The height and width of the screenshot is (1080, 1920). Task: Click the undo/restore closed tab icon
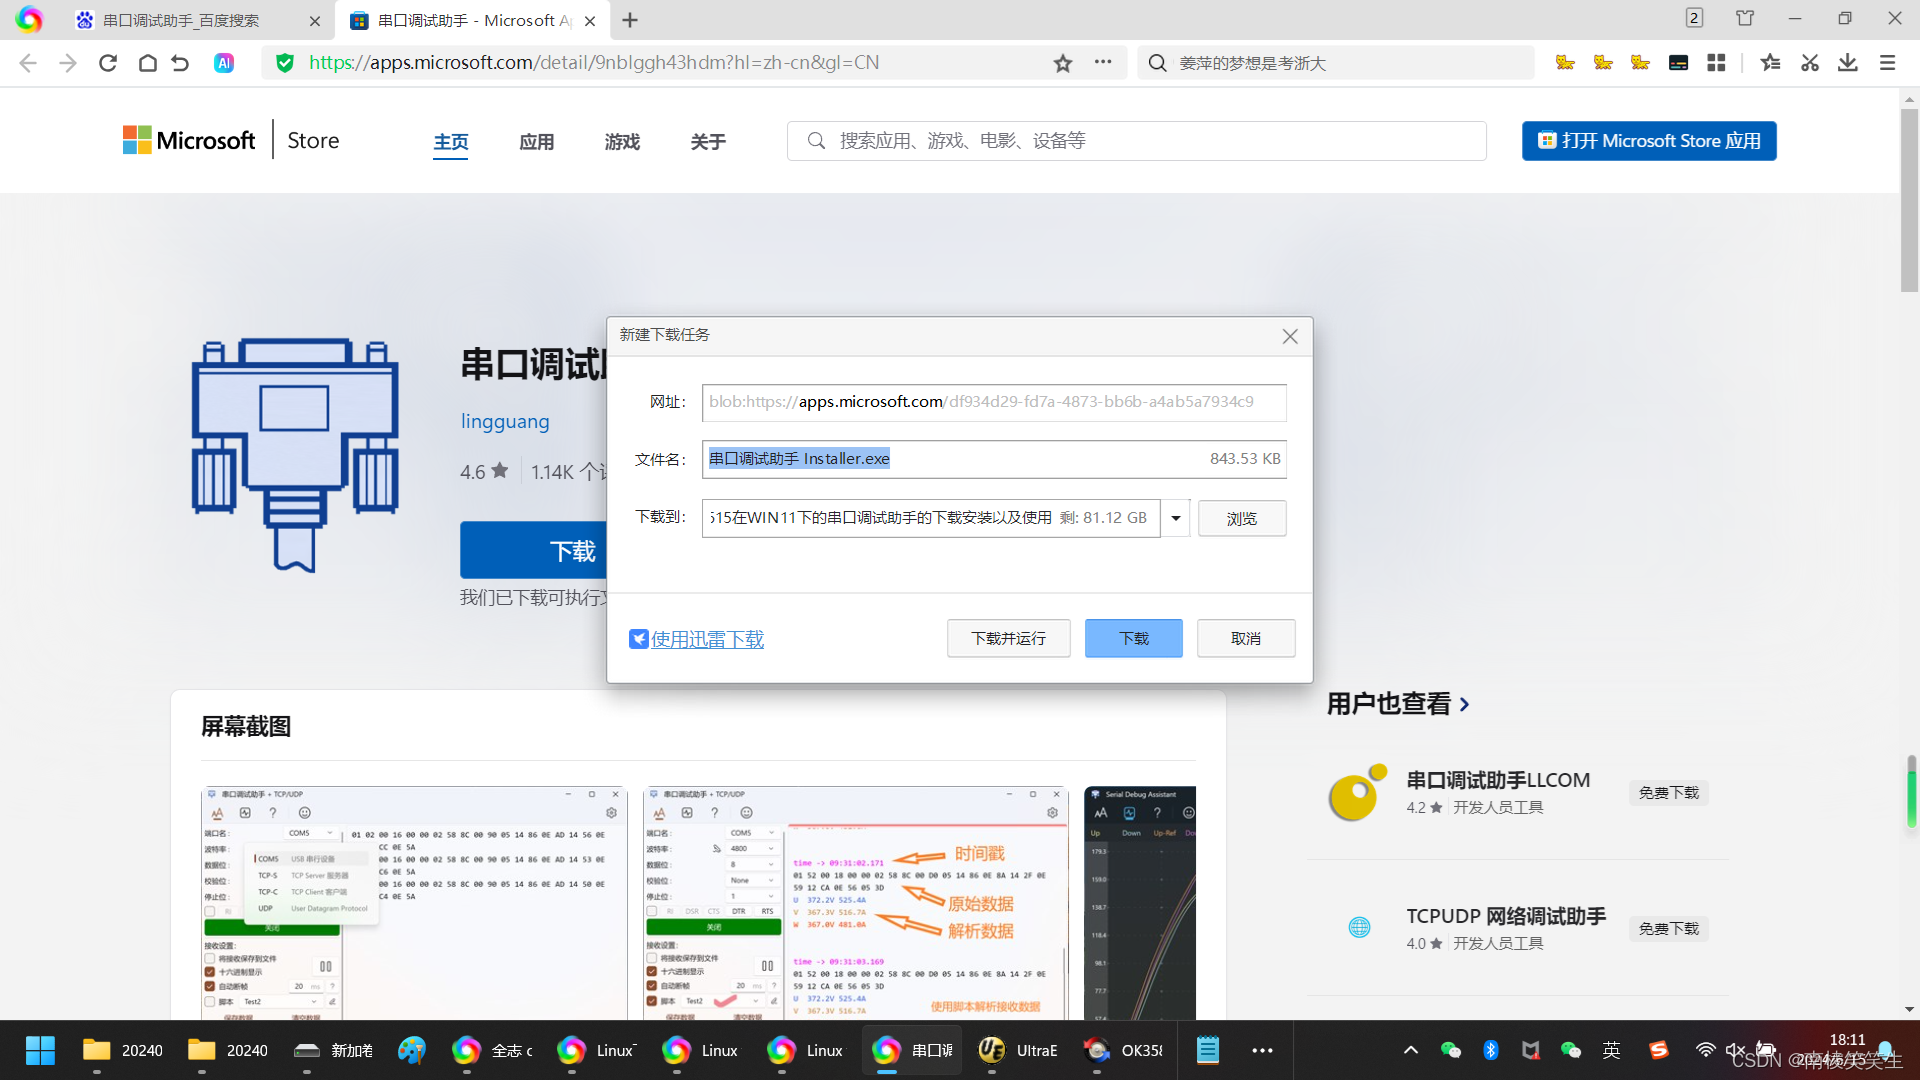[x=180, y=63]
